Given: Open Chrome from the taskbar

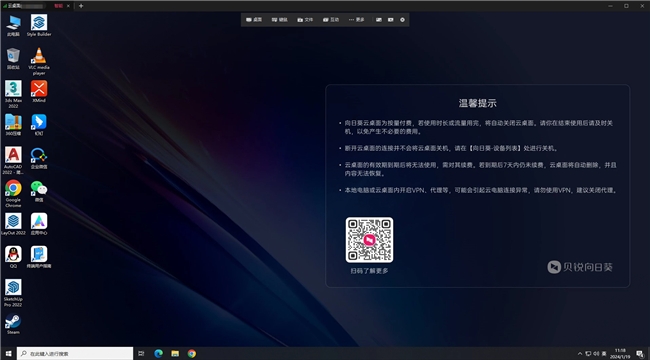Looking at the screenshot, I should 192,354.
